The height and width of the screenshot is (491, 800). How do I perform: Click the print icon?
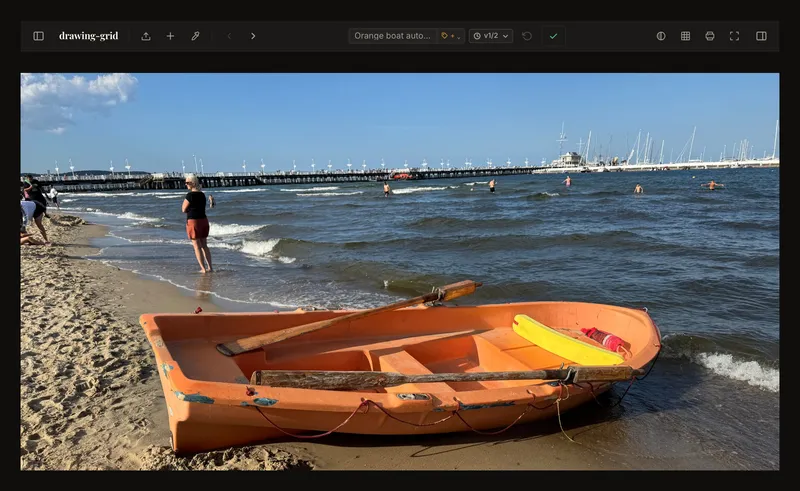pos(710,36)
